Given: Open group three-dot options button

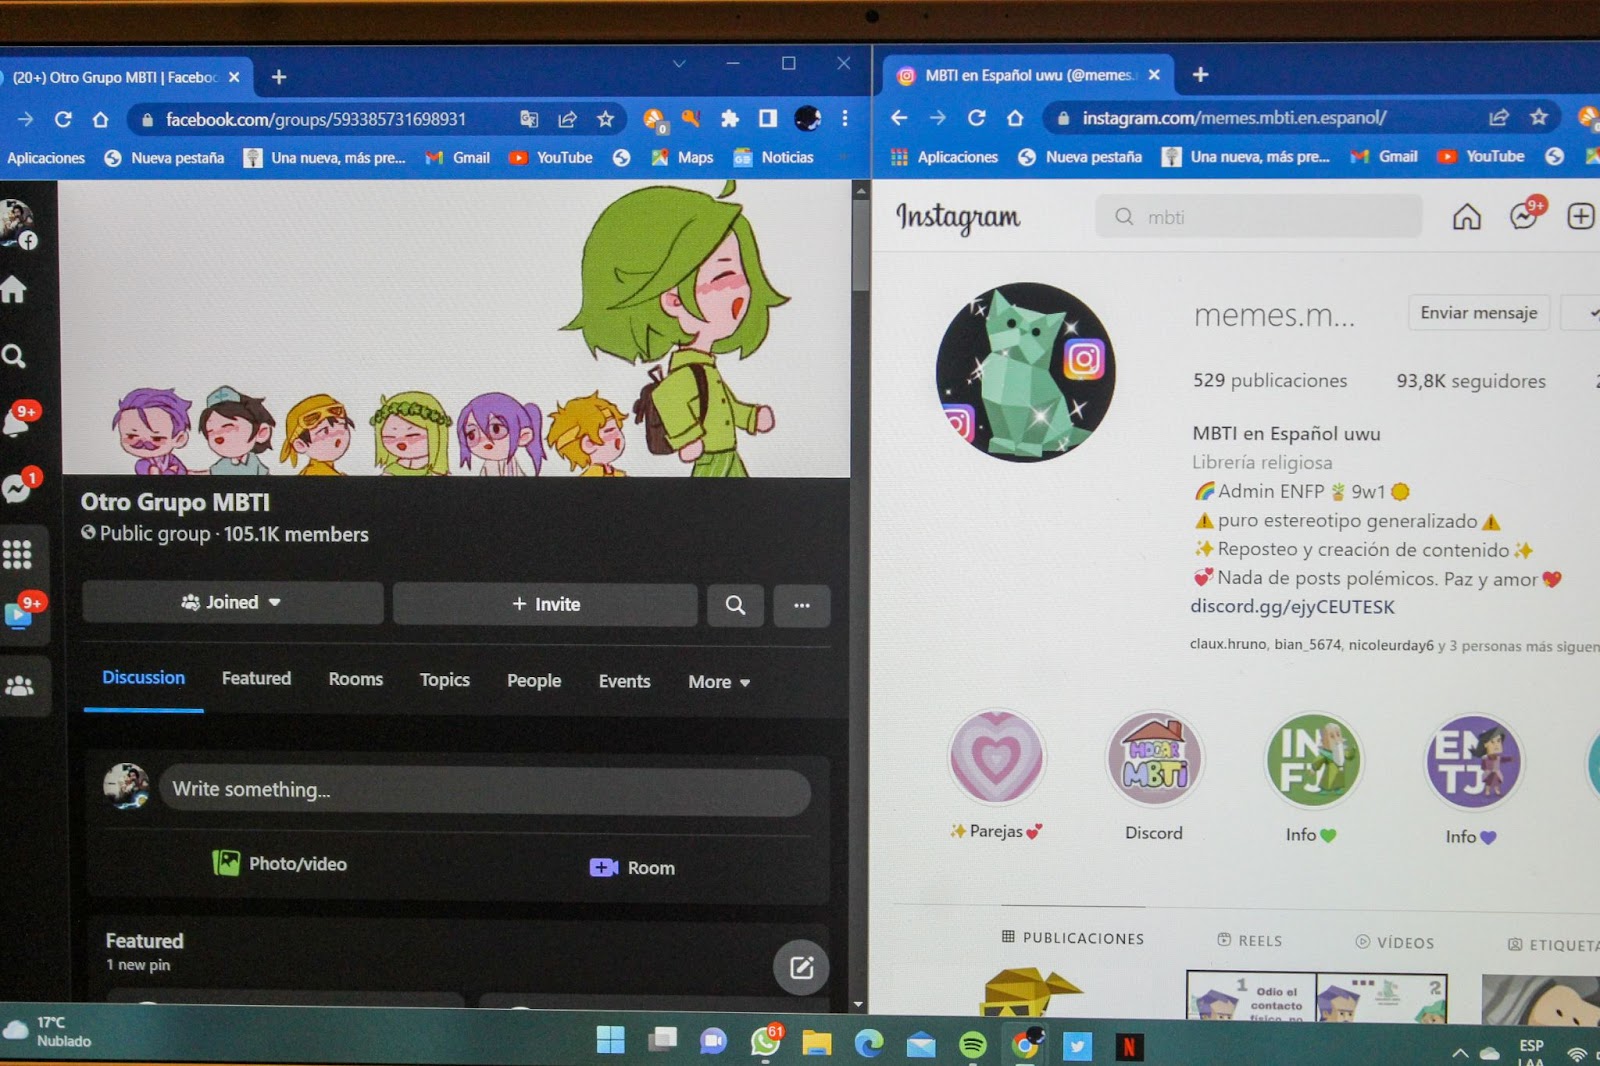Looking at the screenshot, I should [802, 605].
